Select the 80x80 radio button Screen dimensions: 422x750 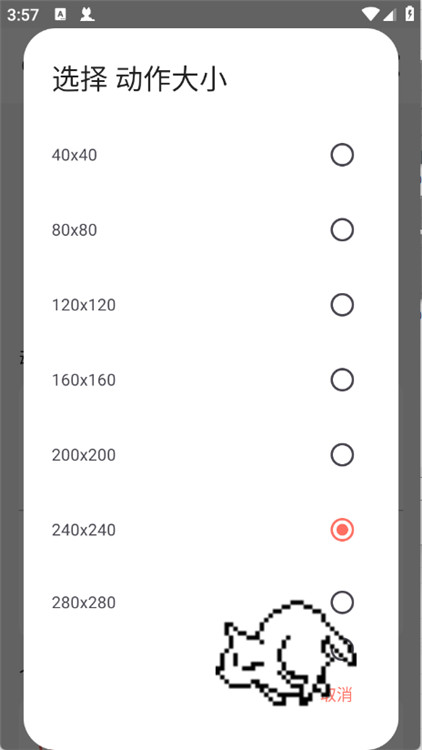tap(342, 230)
